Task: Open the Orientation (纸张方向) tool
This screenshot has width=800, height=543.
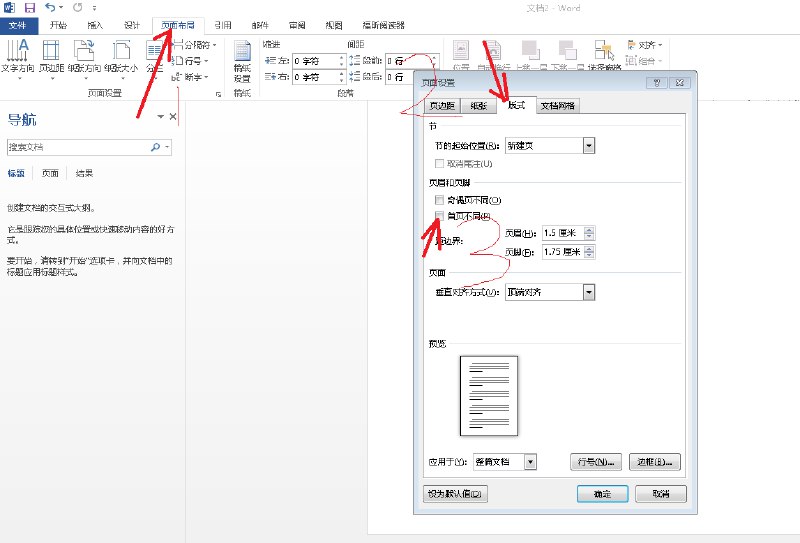Action: coord(84,59)
